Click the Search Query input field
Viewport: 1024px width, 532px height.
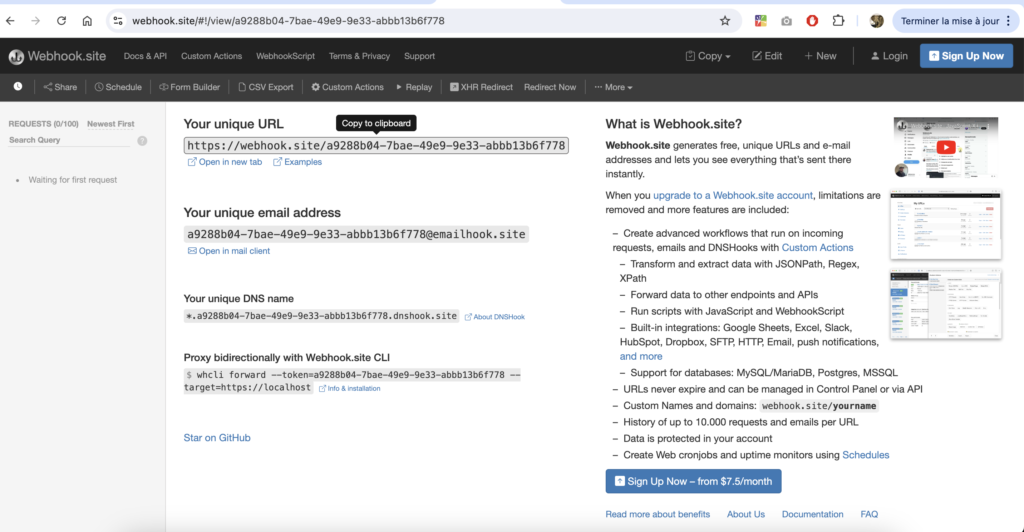[70, 141]
